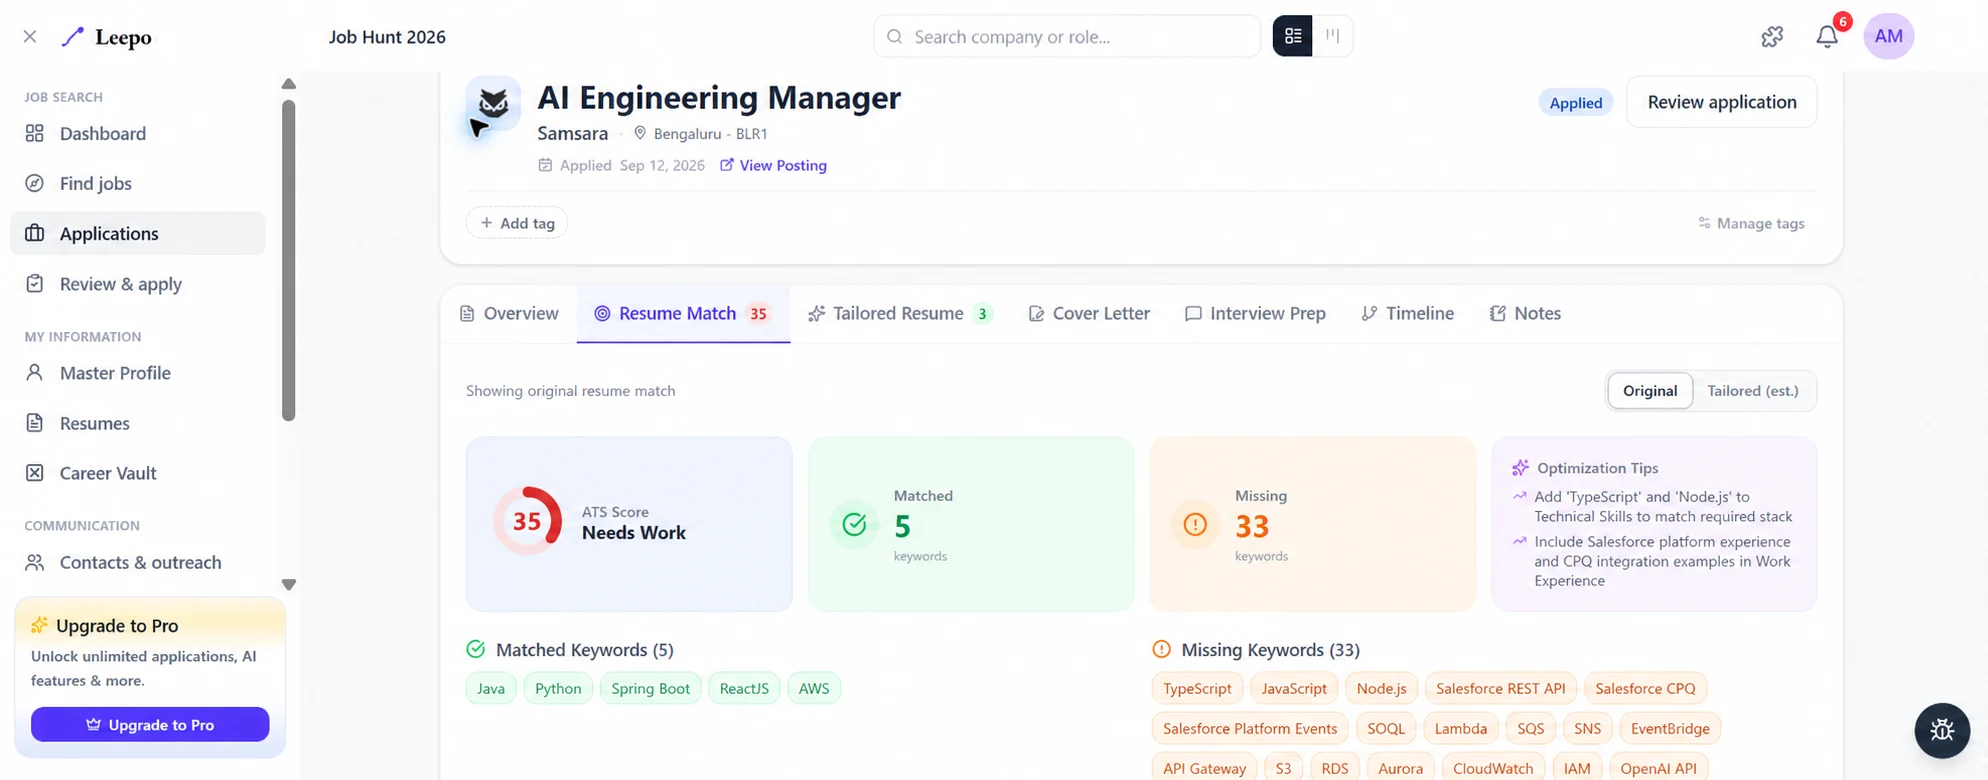Open the Notes tab
Image resolution: width=1988 pixels, height=780 pixels.
(x=1525, y=314)
